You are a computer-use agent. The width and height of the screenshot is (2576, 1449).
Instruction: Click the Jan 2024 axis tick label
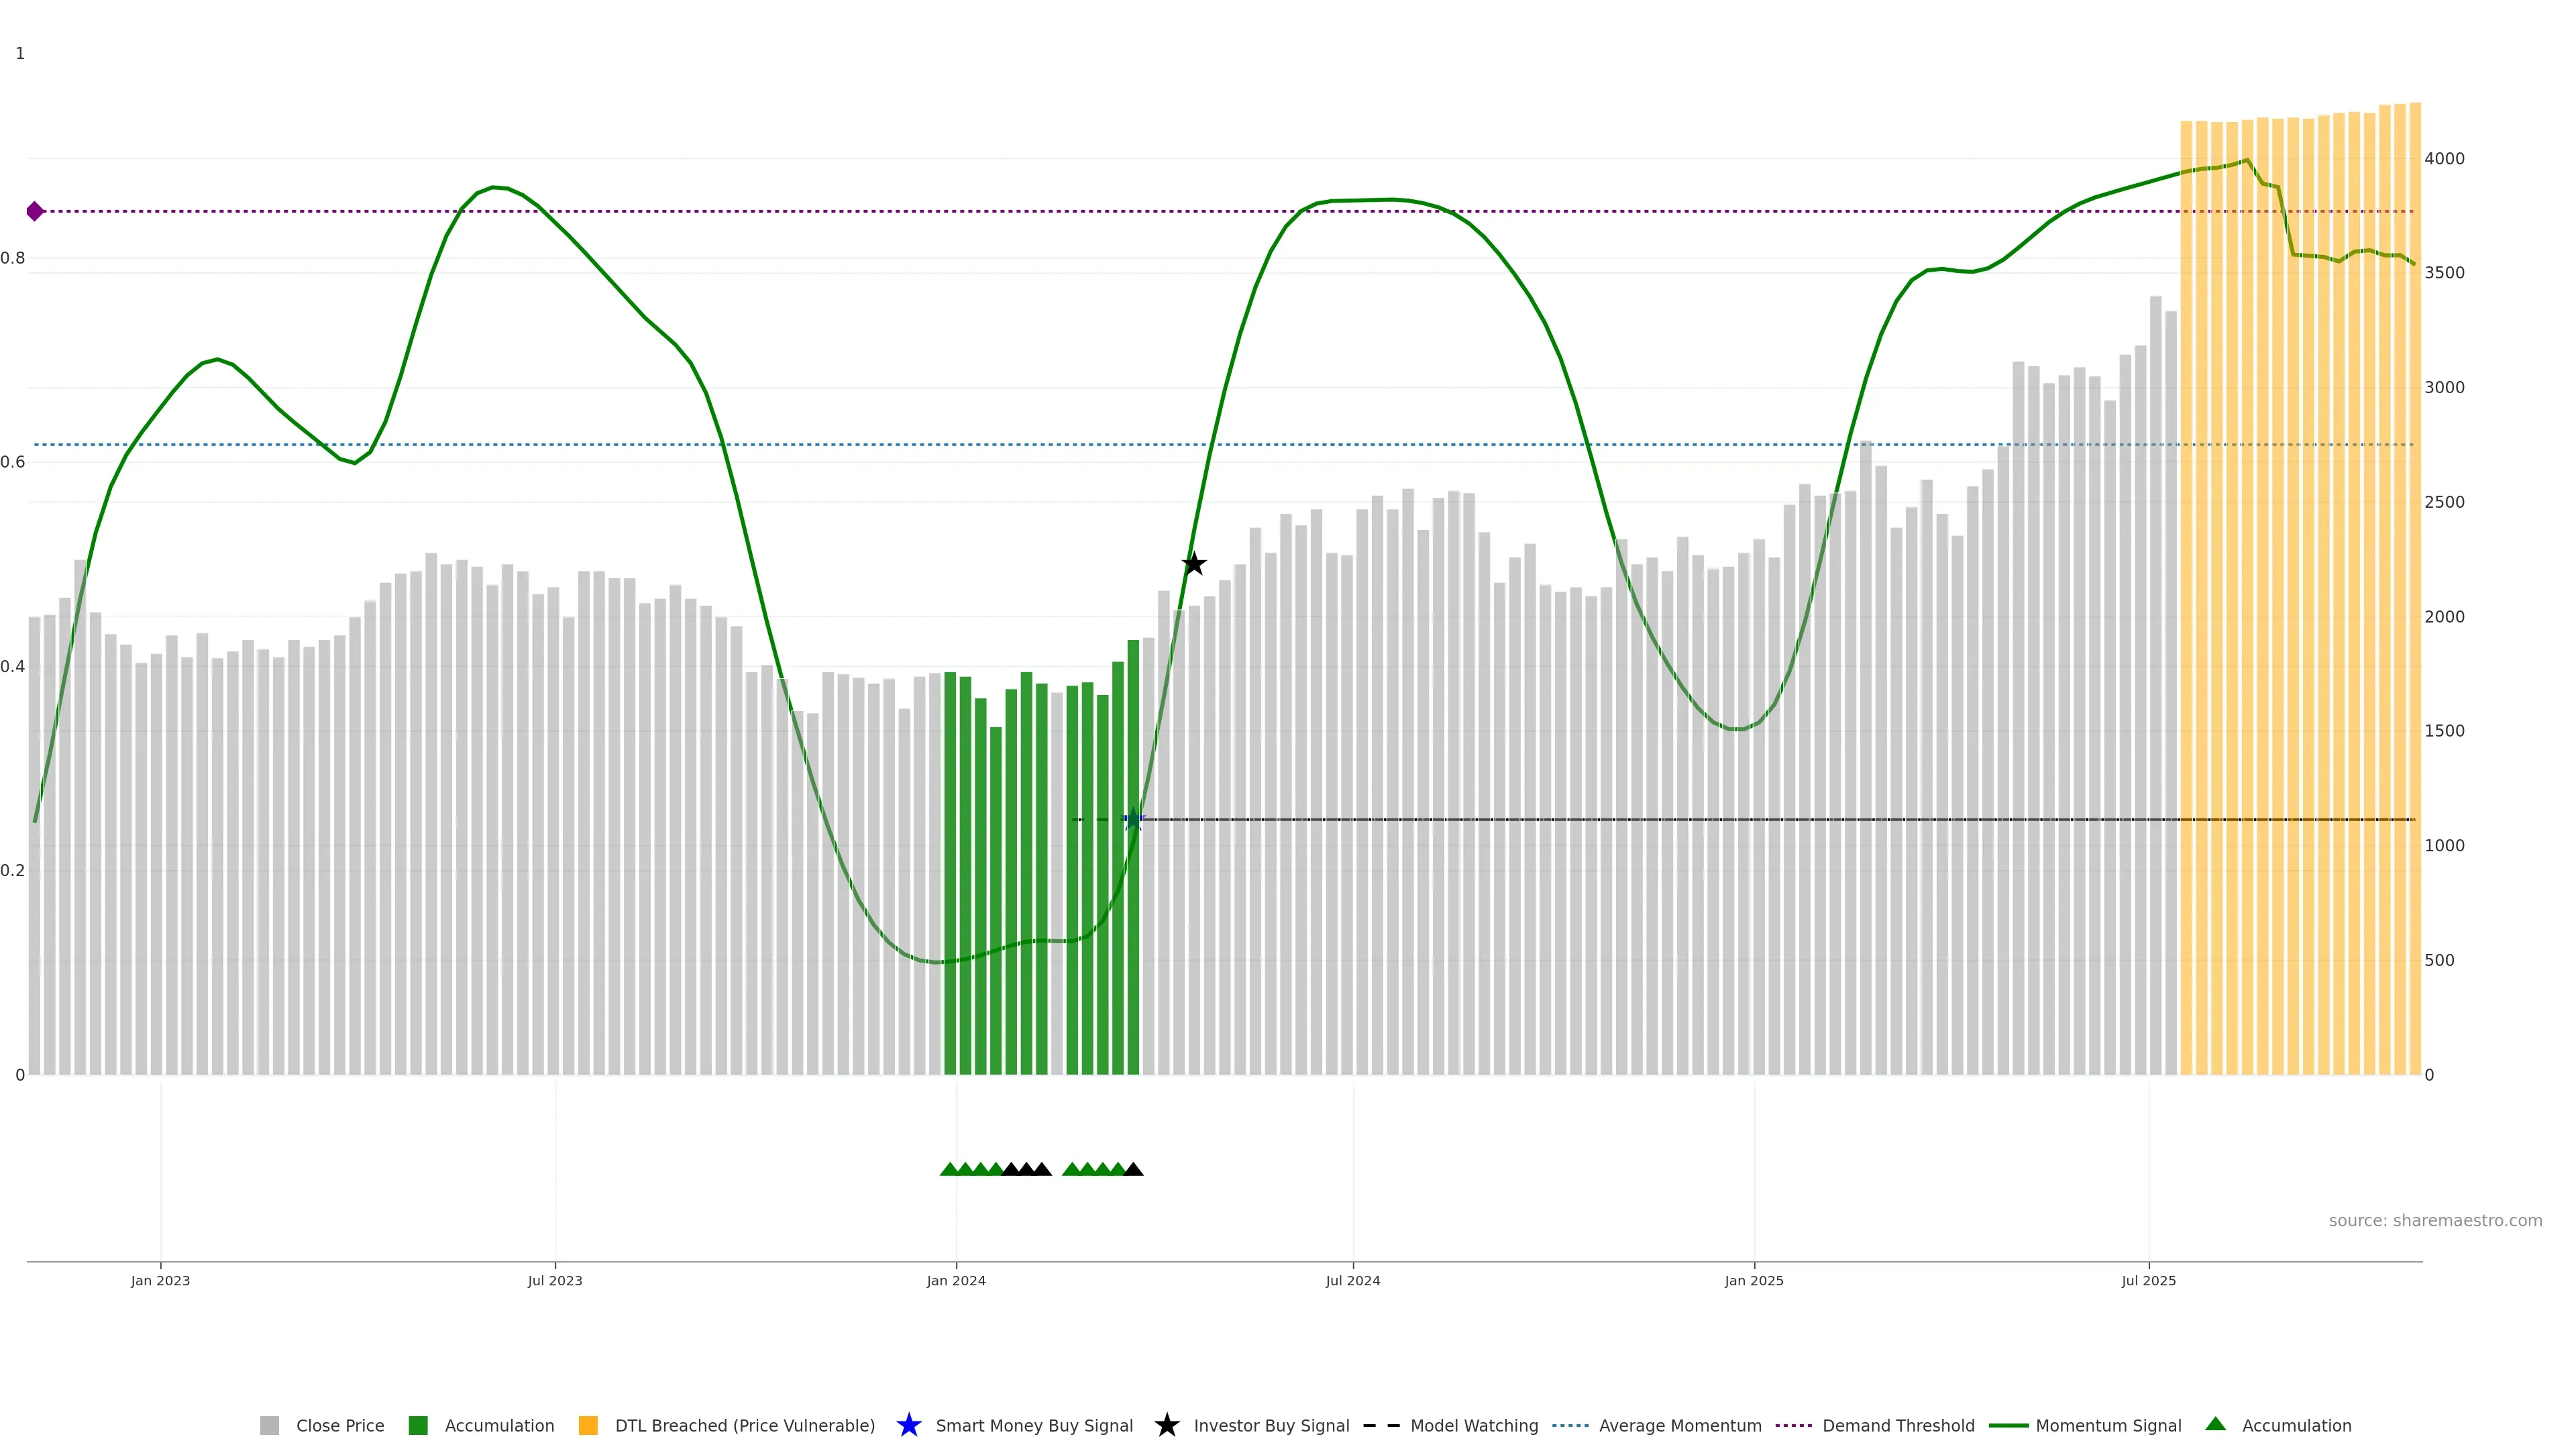coord(955,1280)
